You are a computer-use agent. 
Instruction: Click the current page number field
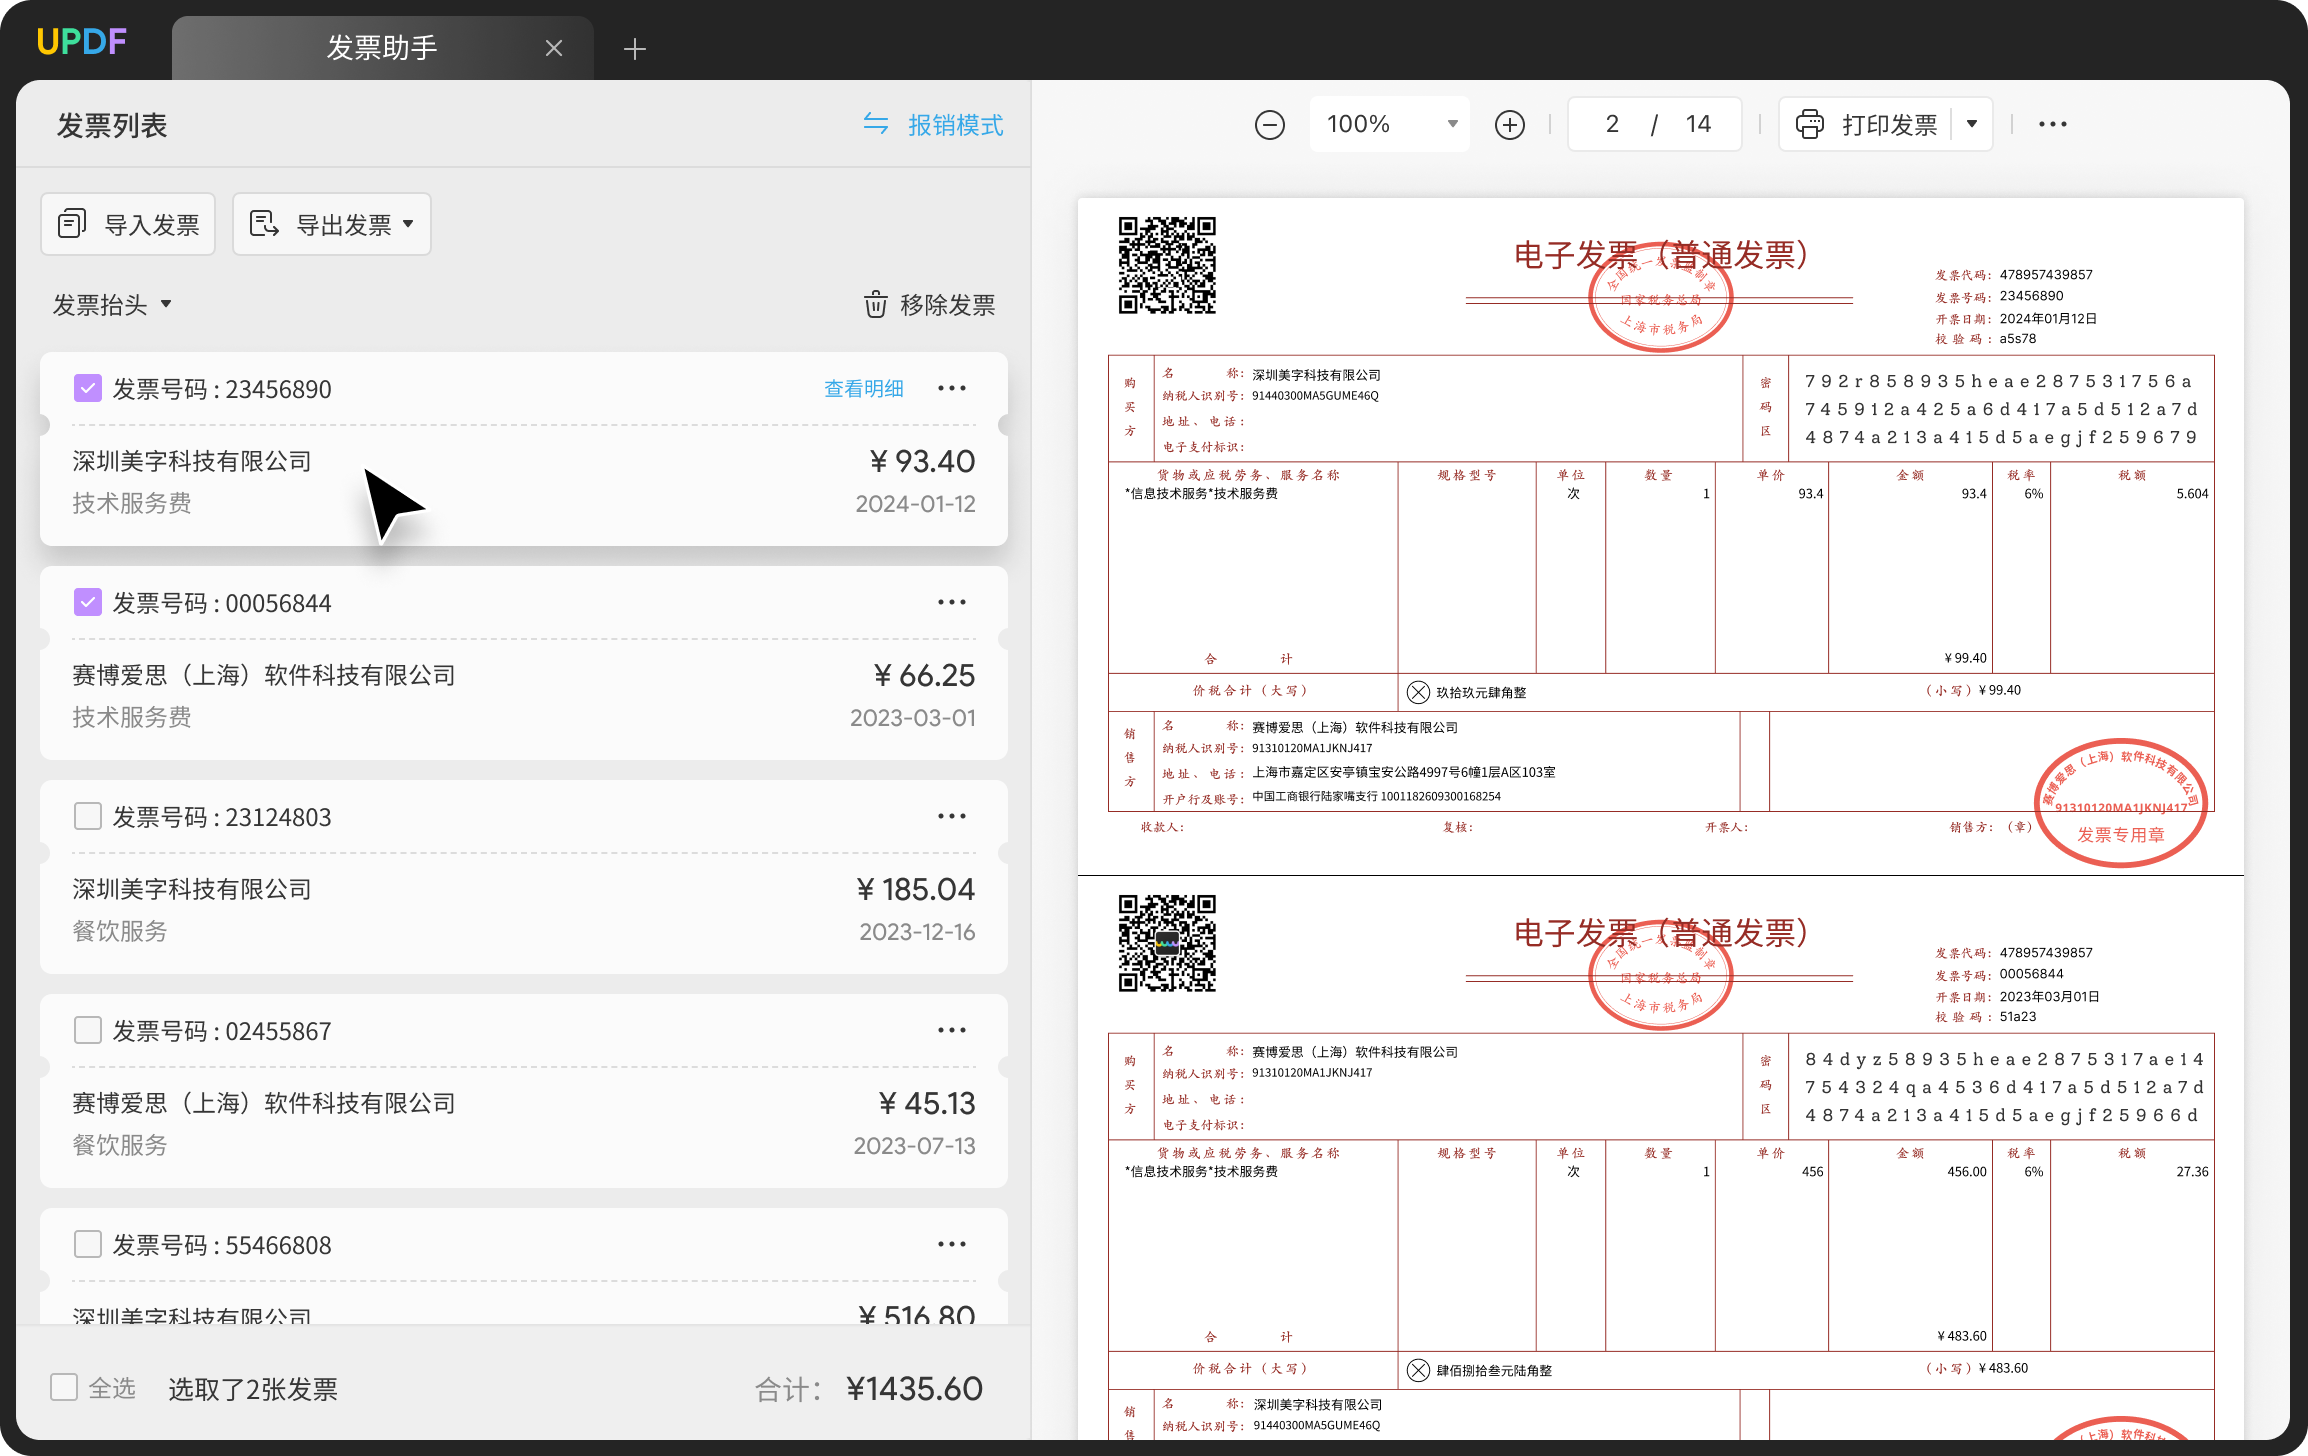1612,125
